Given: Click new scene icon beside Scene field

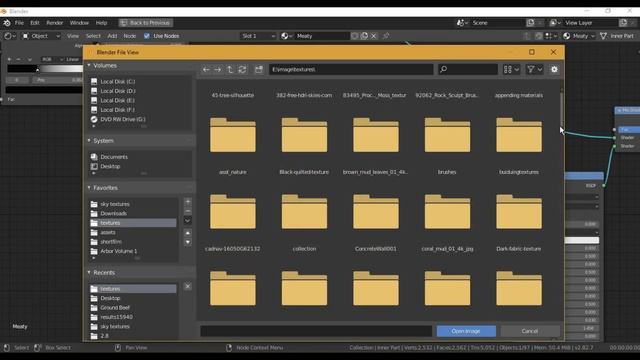Looking at the screenshot, I should pyautogui.click(x=530, y=23).
